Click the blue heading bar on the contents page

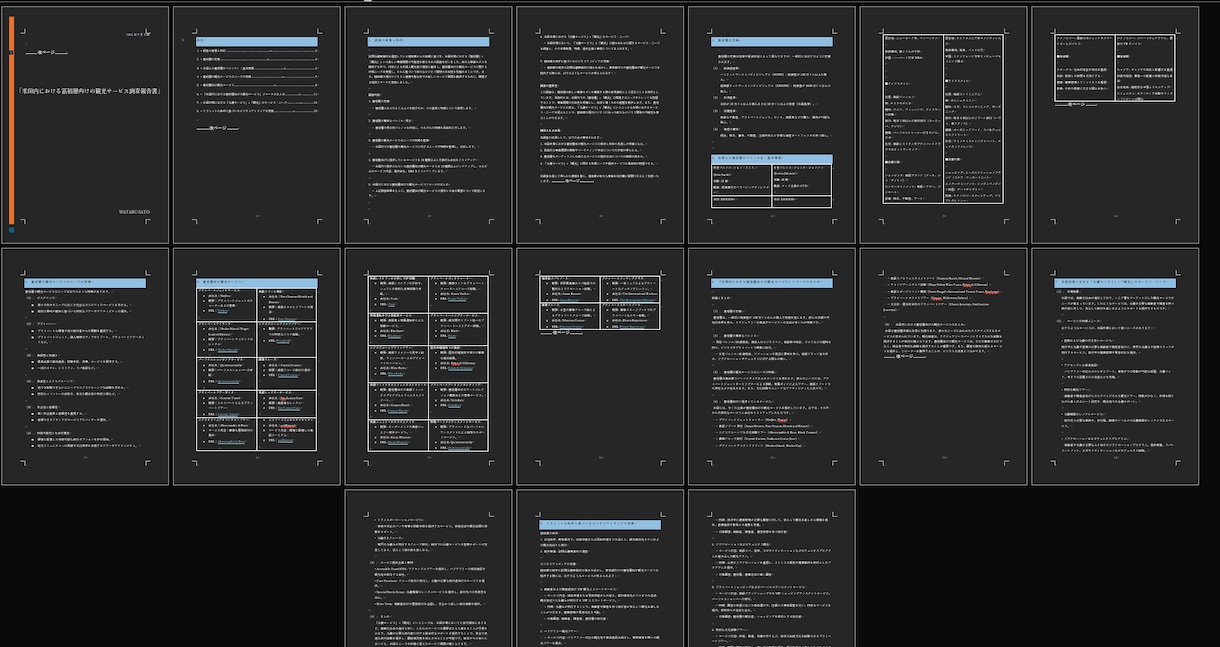[x=257, y=41]
